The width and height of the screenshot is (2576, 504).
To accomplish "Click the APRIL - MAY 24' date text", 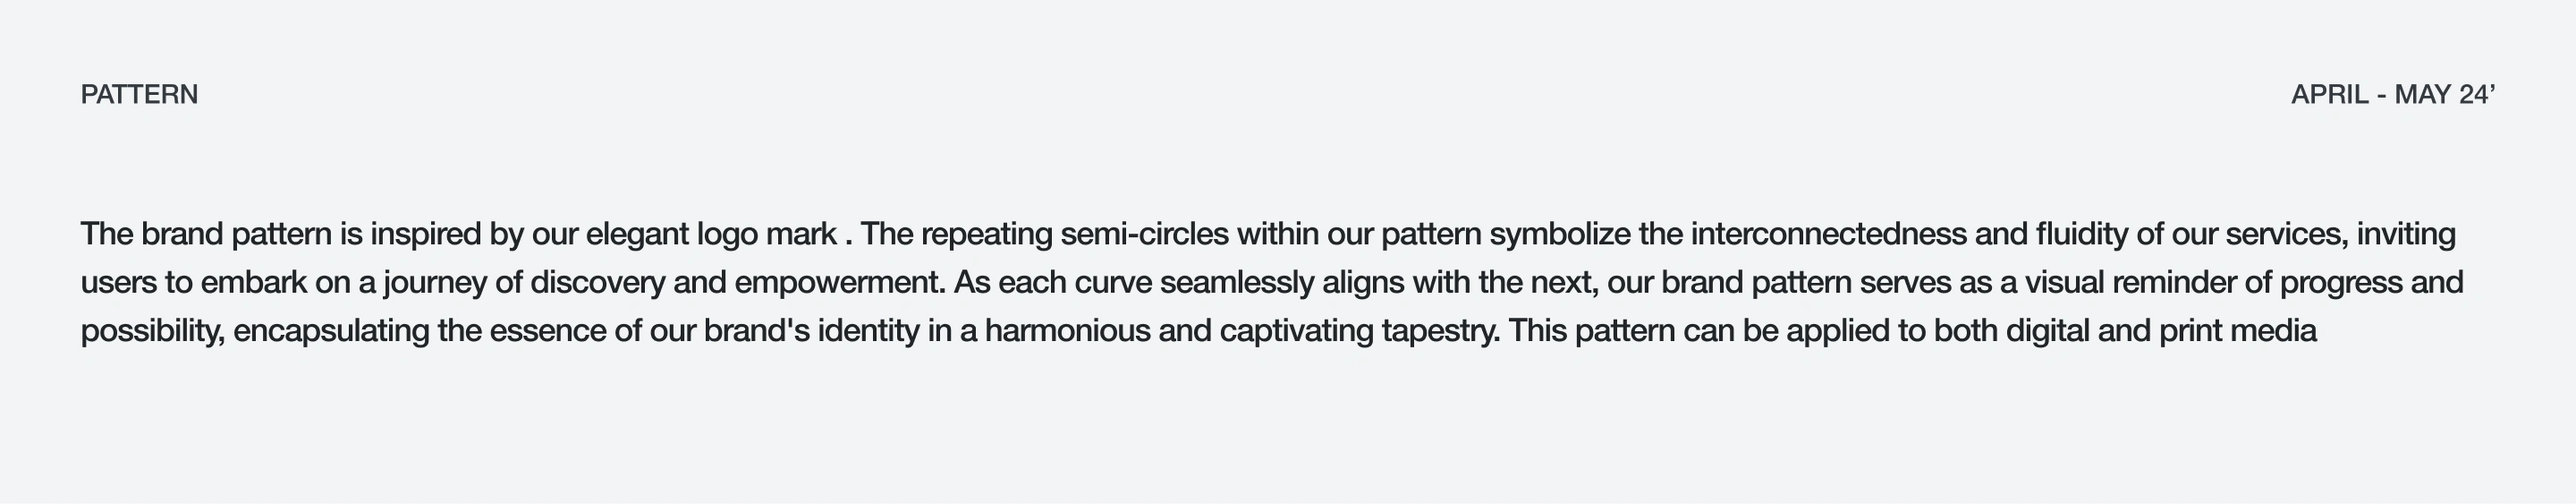I will 2393,95.
